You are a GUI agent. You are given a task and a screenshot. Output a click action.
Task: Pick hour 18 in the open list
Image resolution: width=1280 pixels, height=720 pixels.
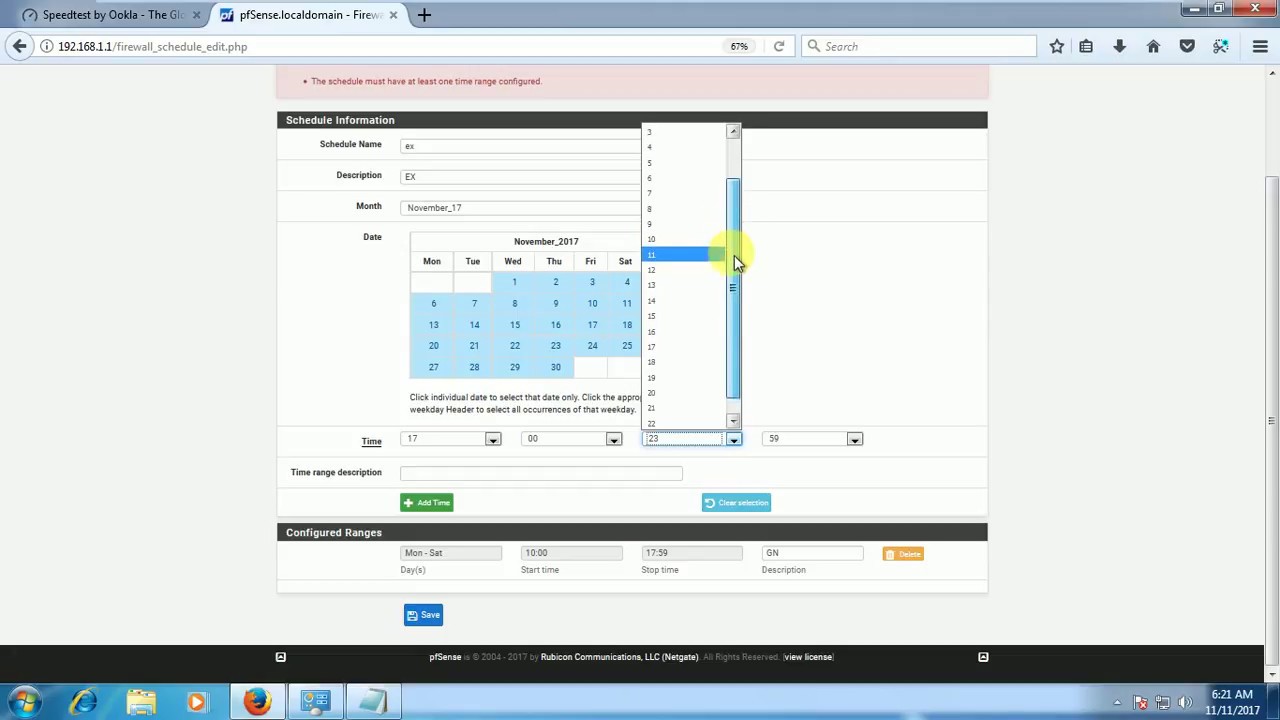(684, 362)
